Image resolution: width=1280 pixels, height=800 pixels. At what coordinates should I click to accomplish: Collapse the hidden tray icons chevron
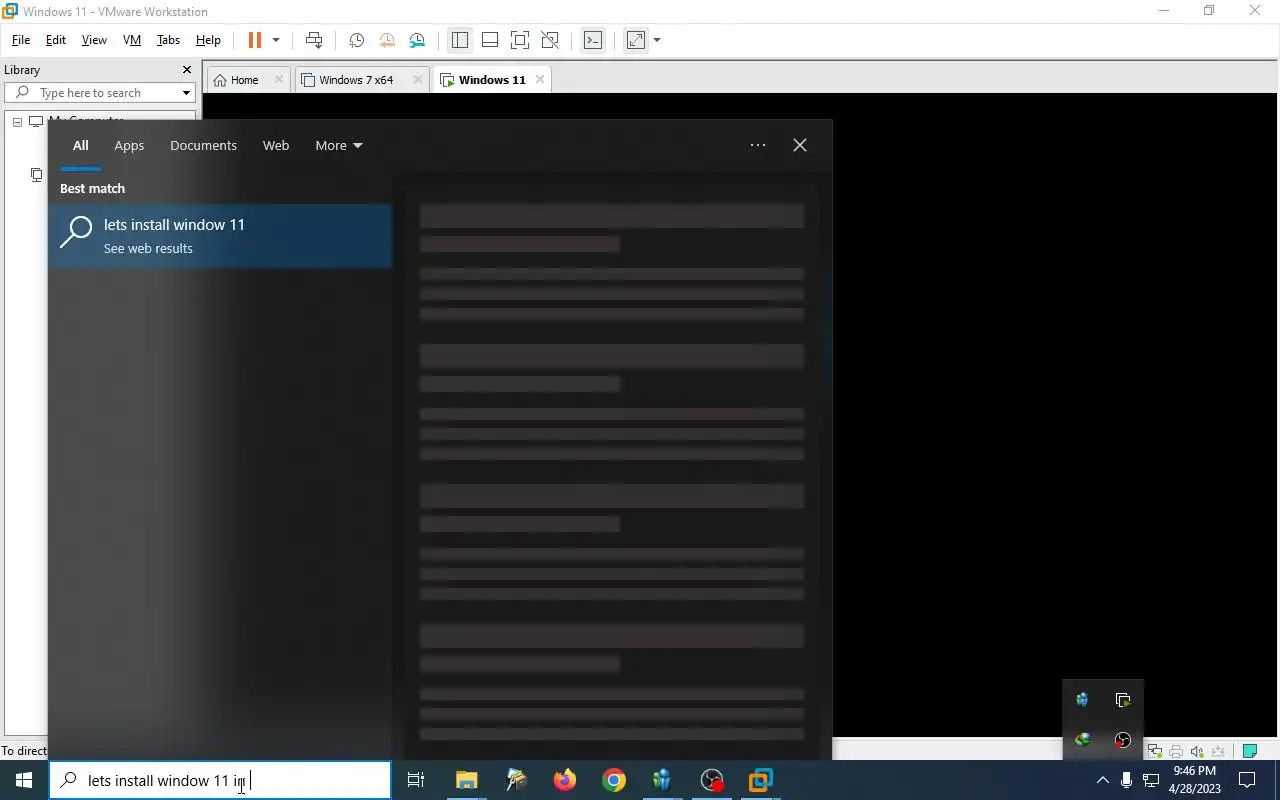coord(1103,780)
